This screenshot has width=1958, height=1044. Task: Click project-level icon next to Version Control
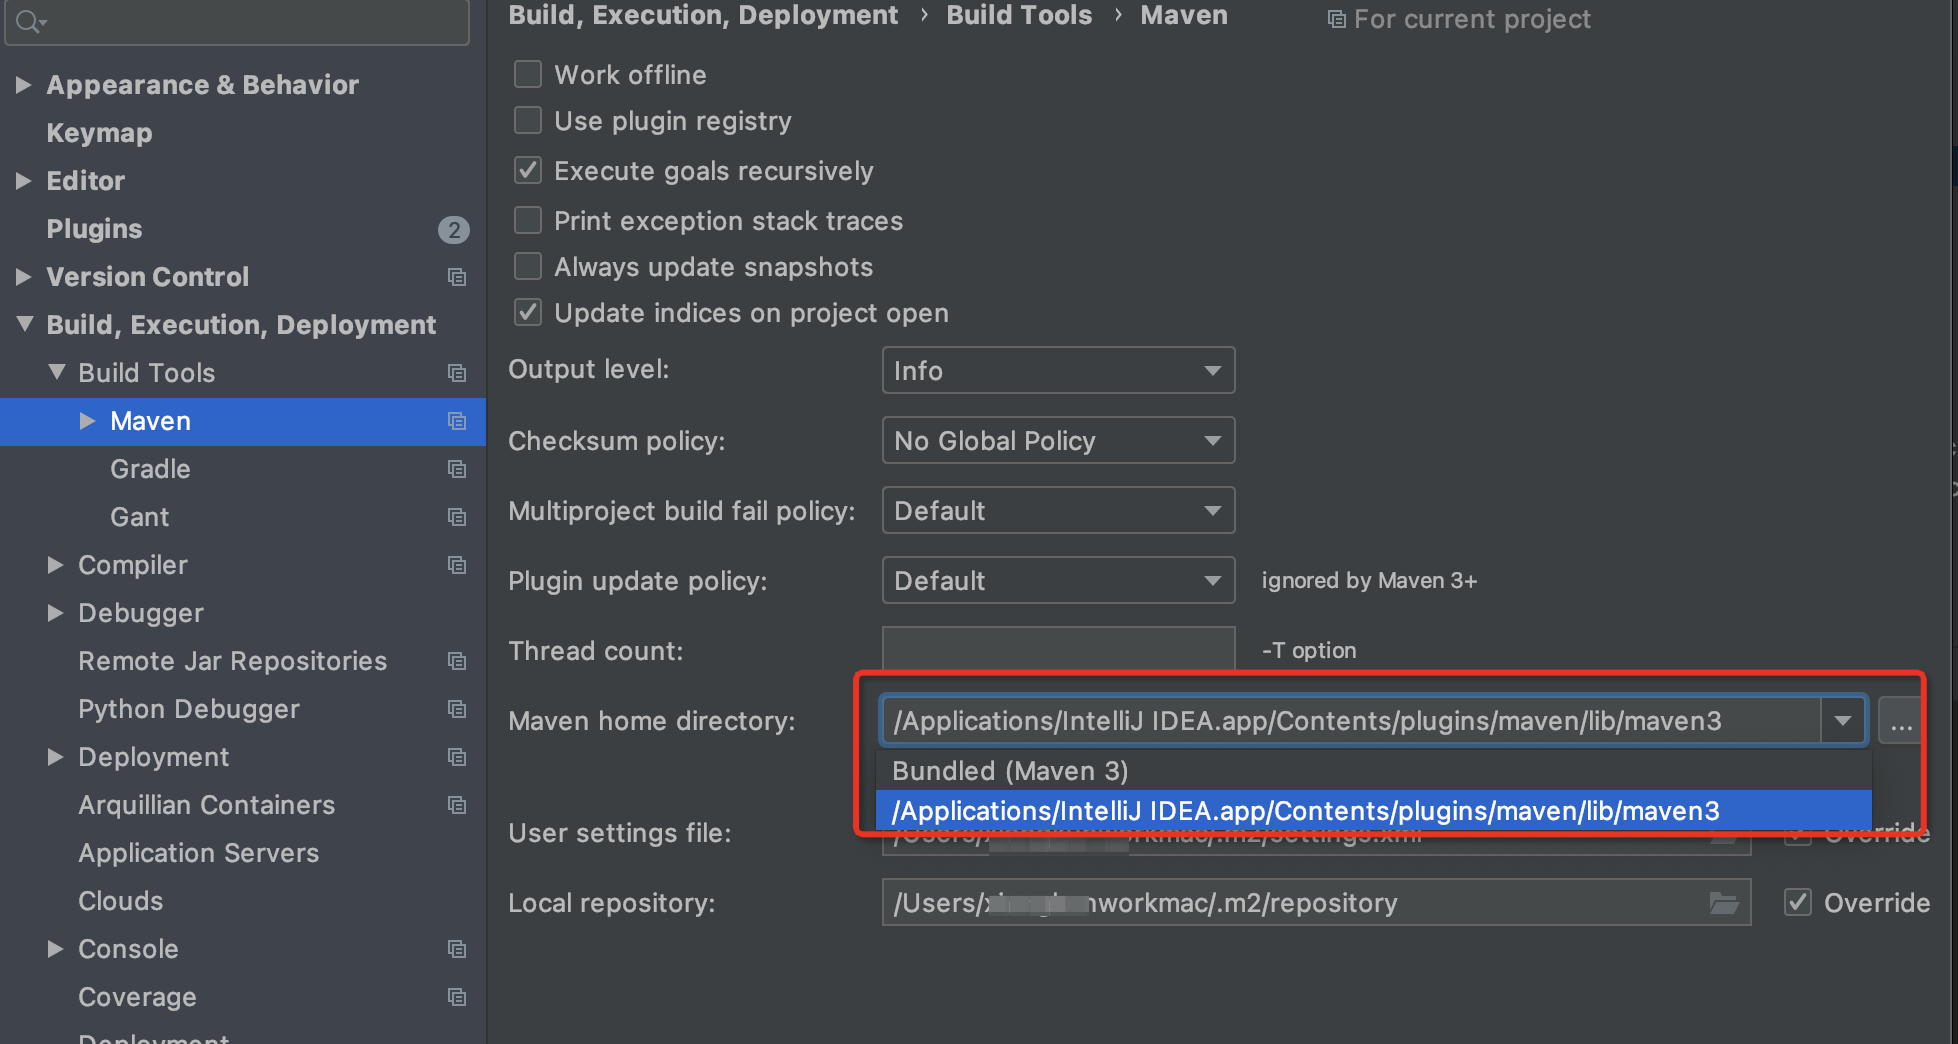(457, 277)
